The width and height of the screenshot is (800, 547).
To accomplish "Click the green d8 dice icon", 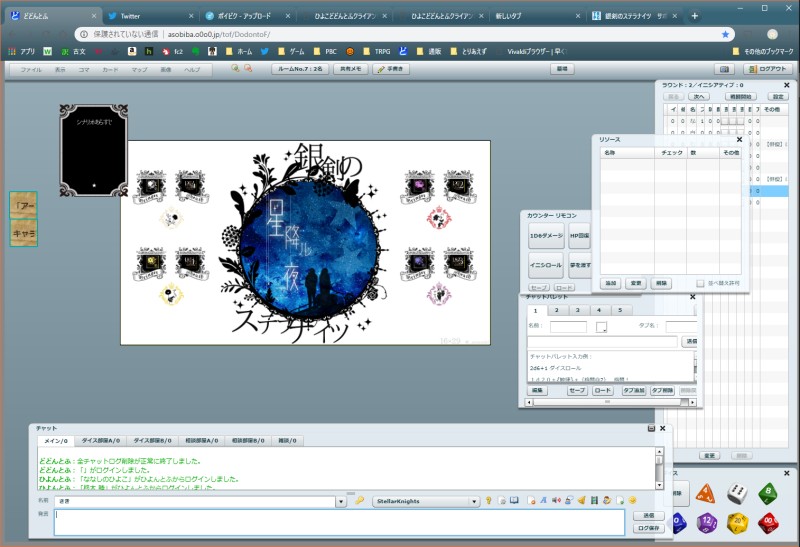I will tap(768, 493).
